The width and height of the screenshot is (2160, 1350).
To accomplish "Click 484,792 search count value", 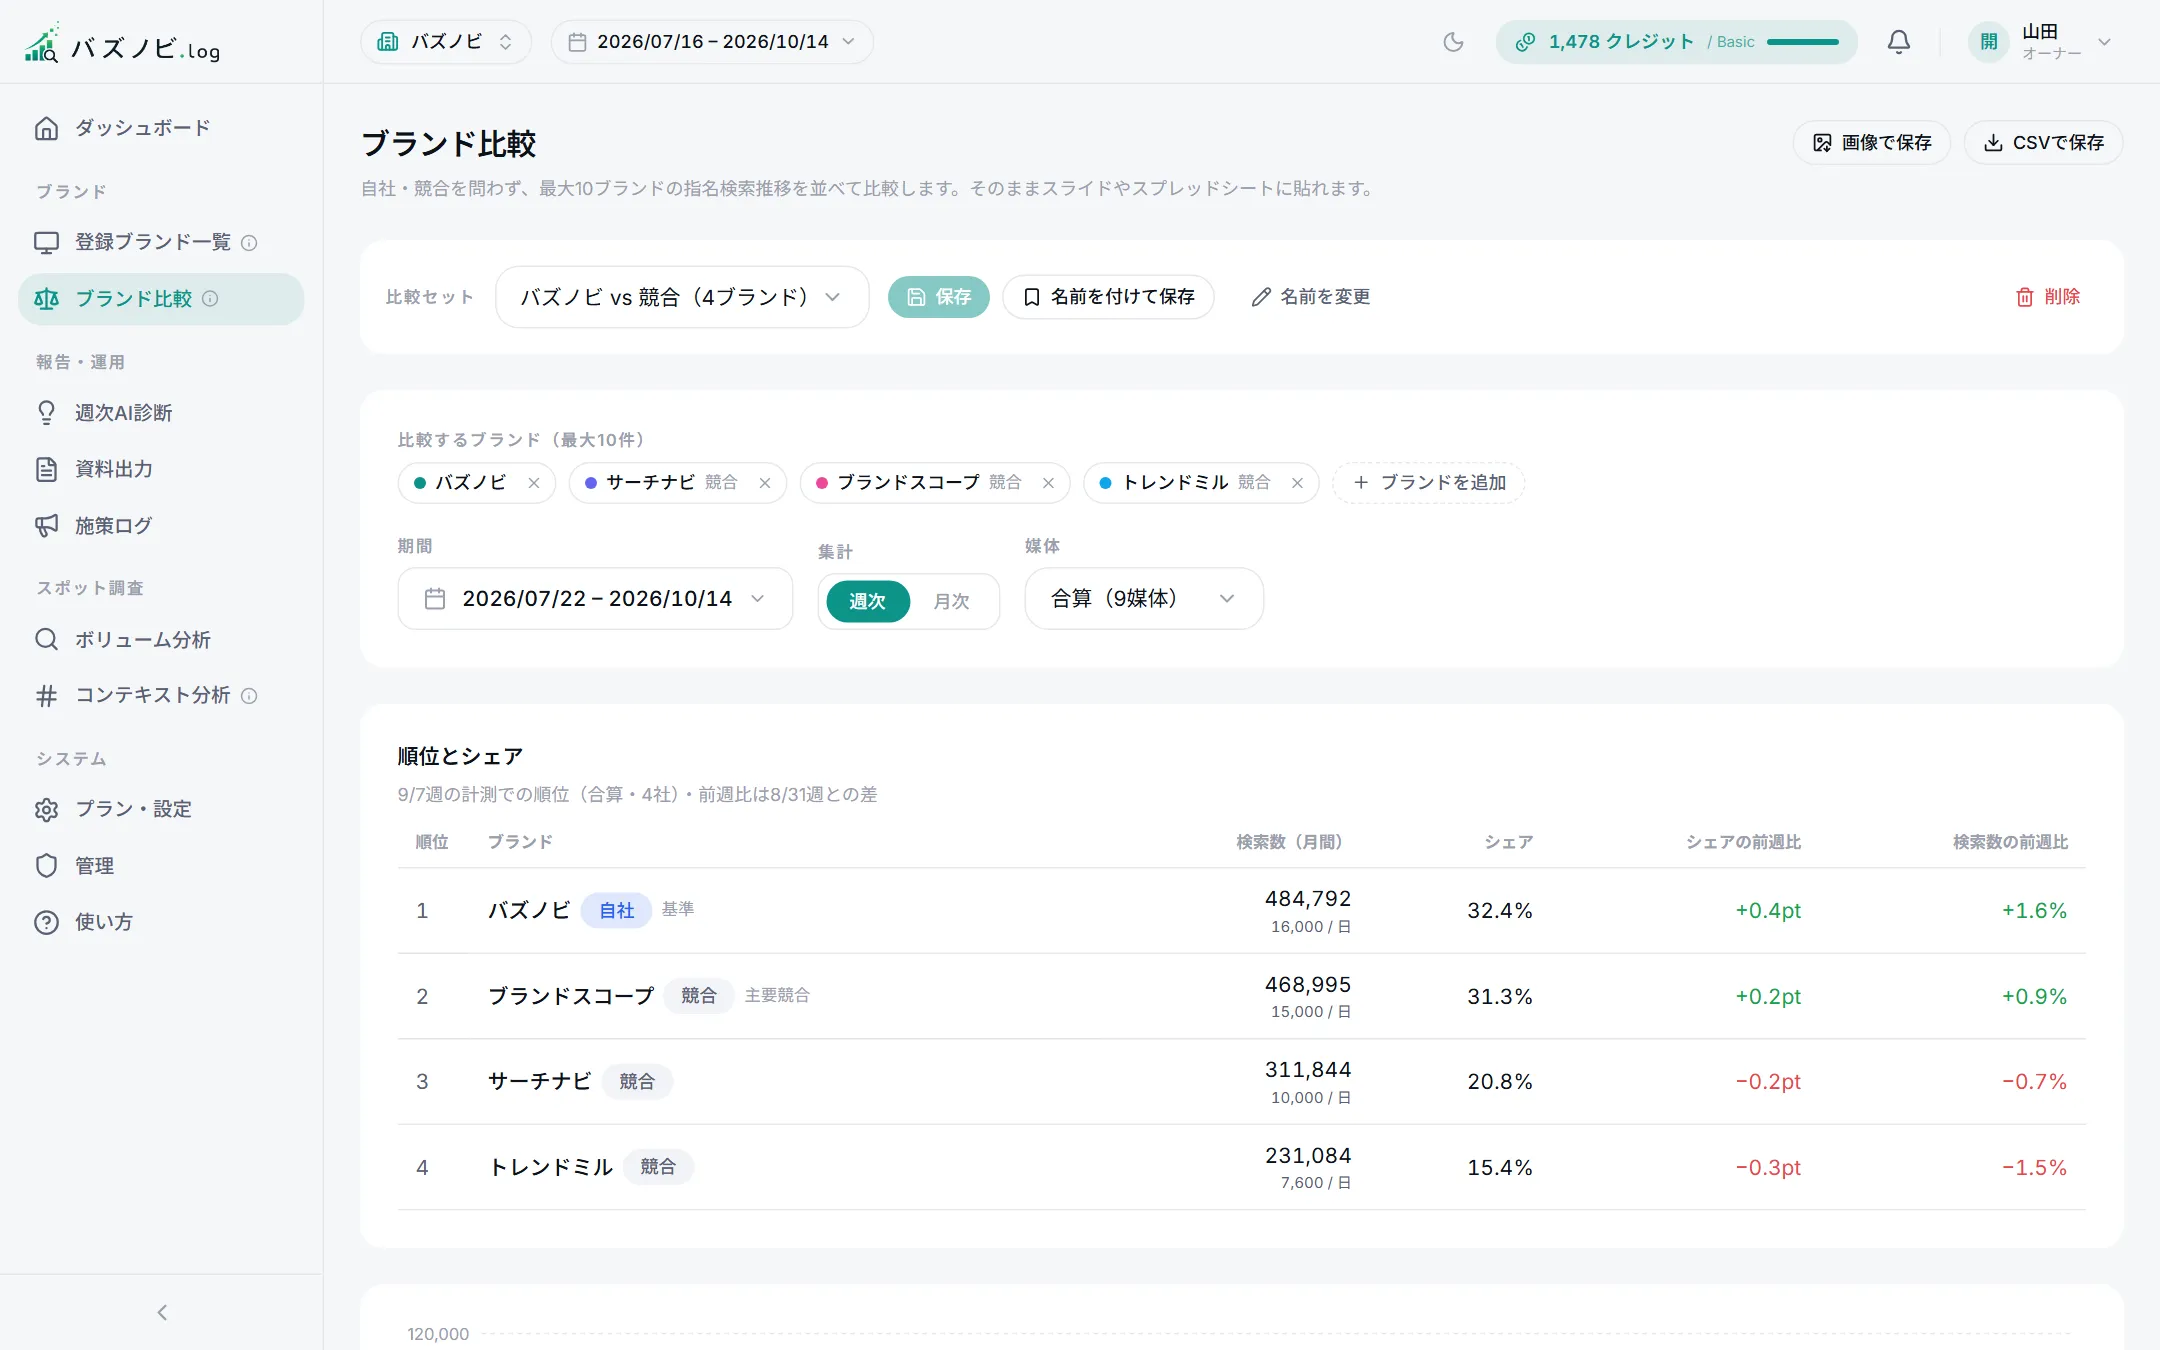I will [1307, 899].
